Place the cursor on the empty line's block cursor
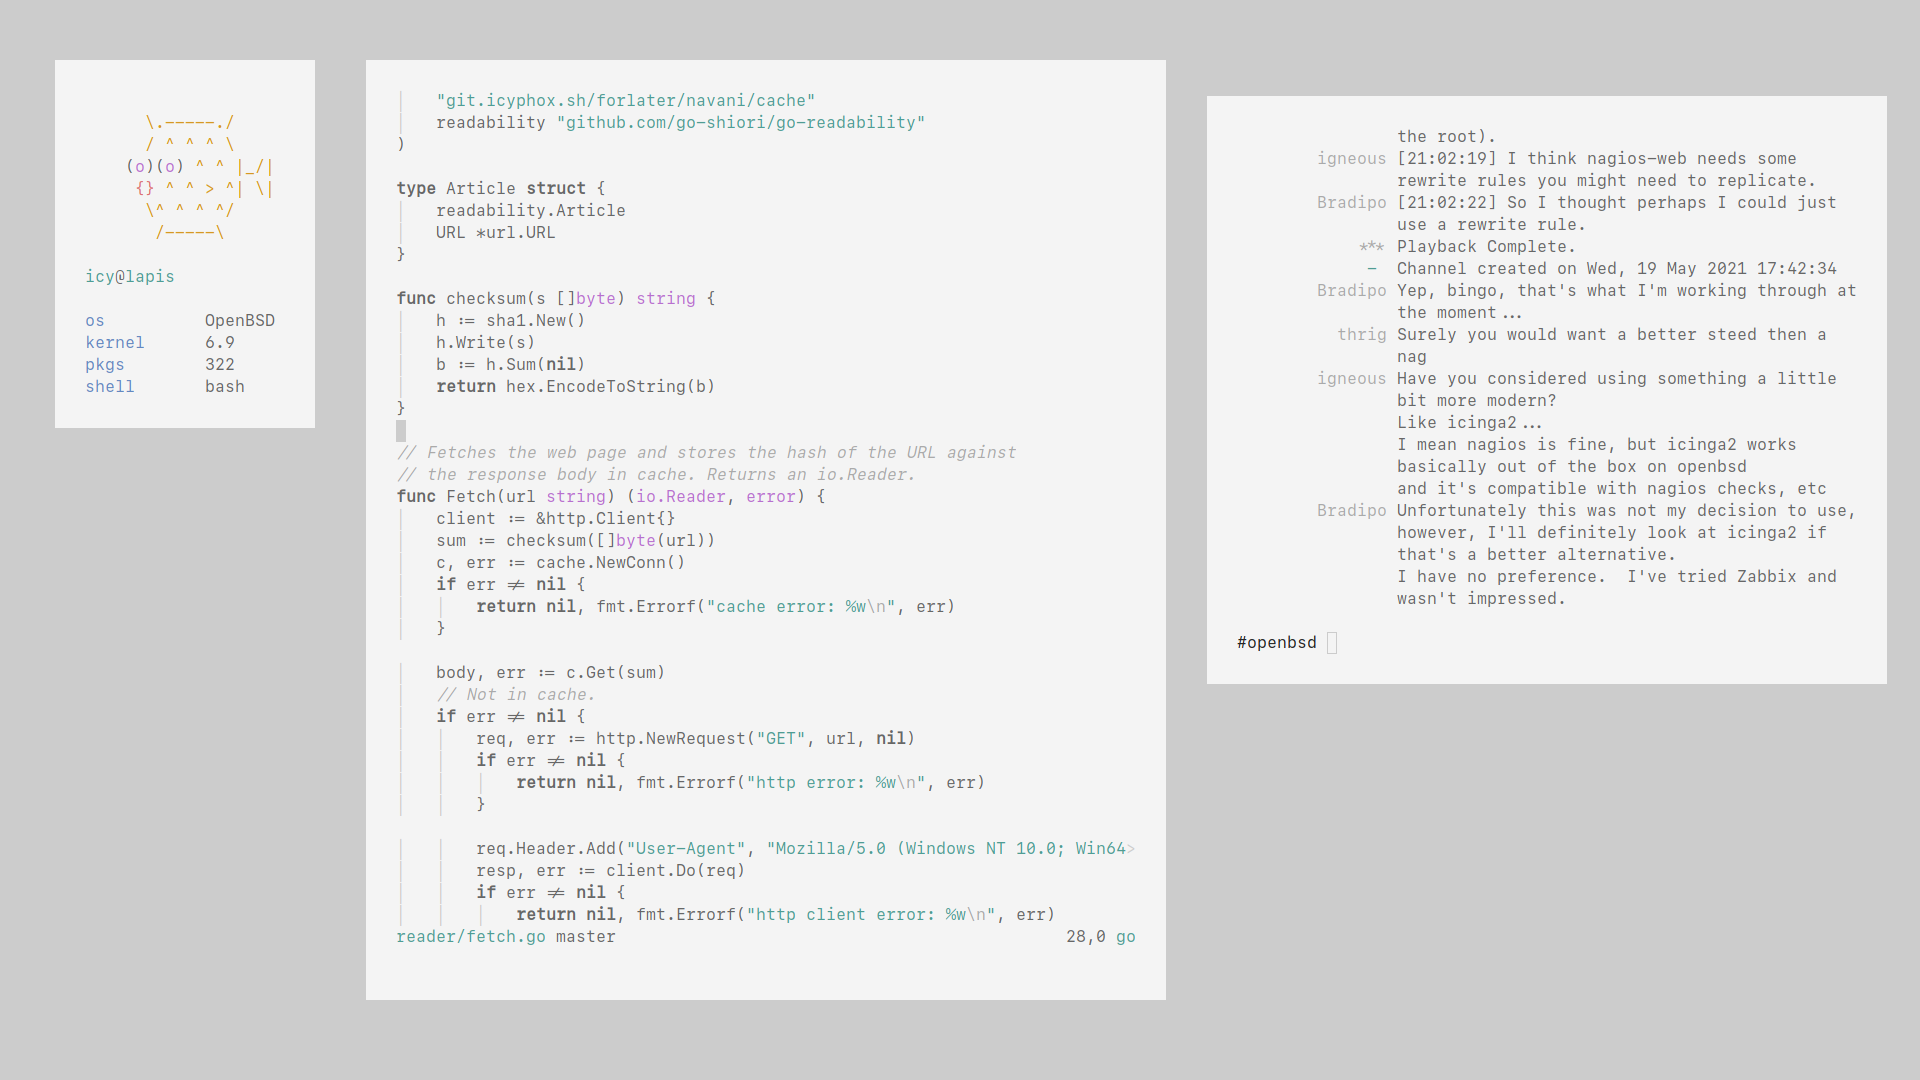 click(x=401, y=431)
